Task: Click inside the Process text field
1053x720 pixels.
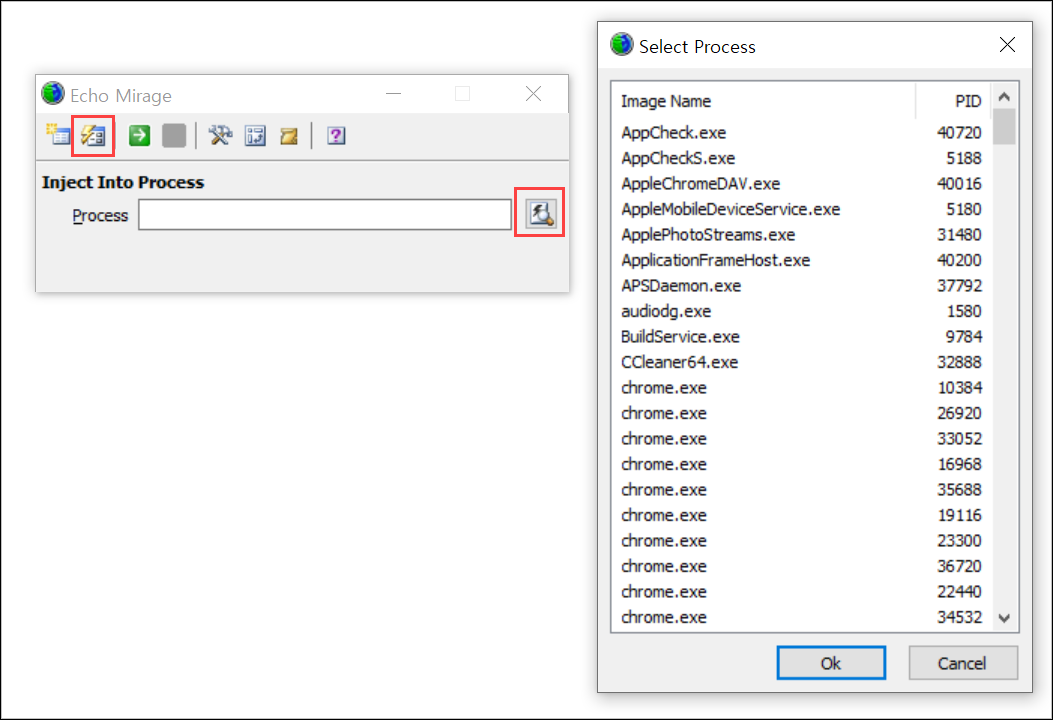Action: pyautogui.click(x=325, y=214)
